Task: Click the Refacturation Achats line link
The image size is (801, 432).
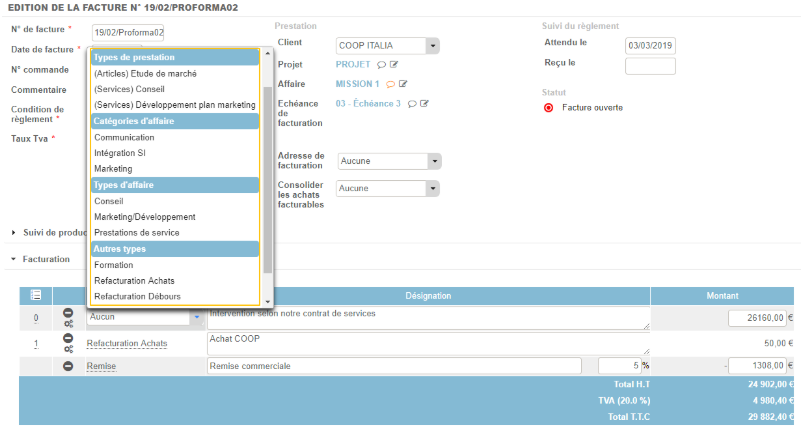Action: [126, 344]
